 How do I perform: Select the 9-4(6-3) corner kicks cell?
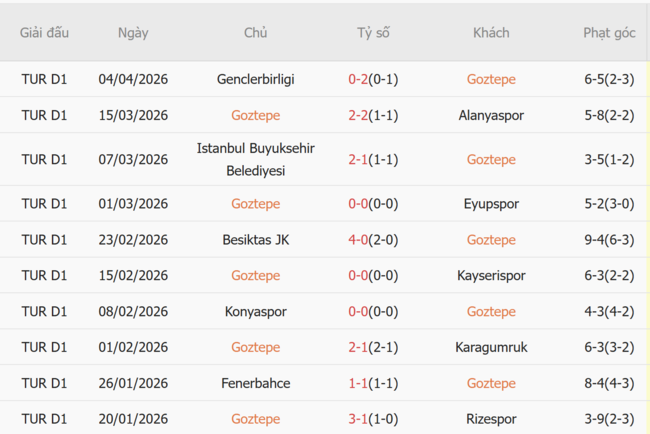point(609,240)
